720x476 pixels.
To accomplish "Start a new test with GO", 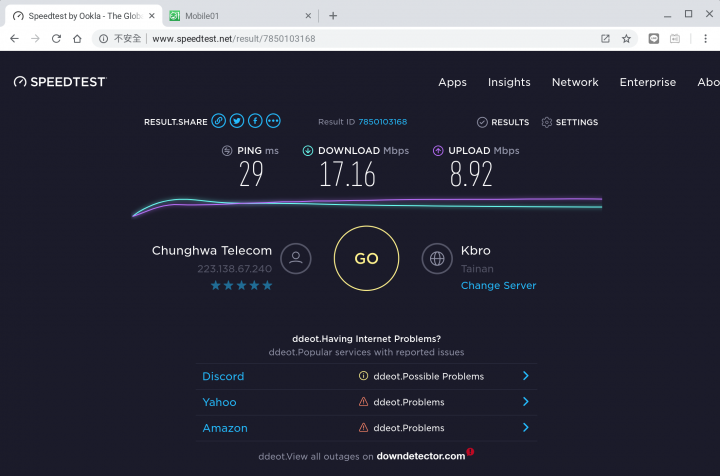I will pos(366,258).
